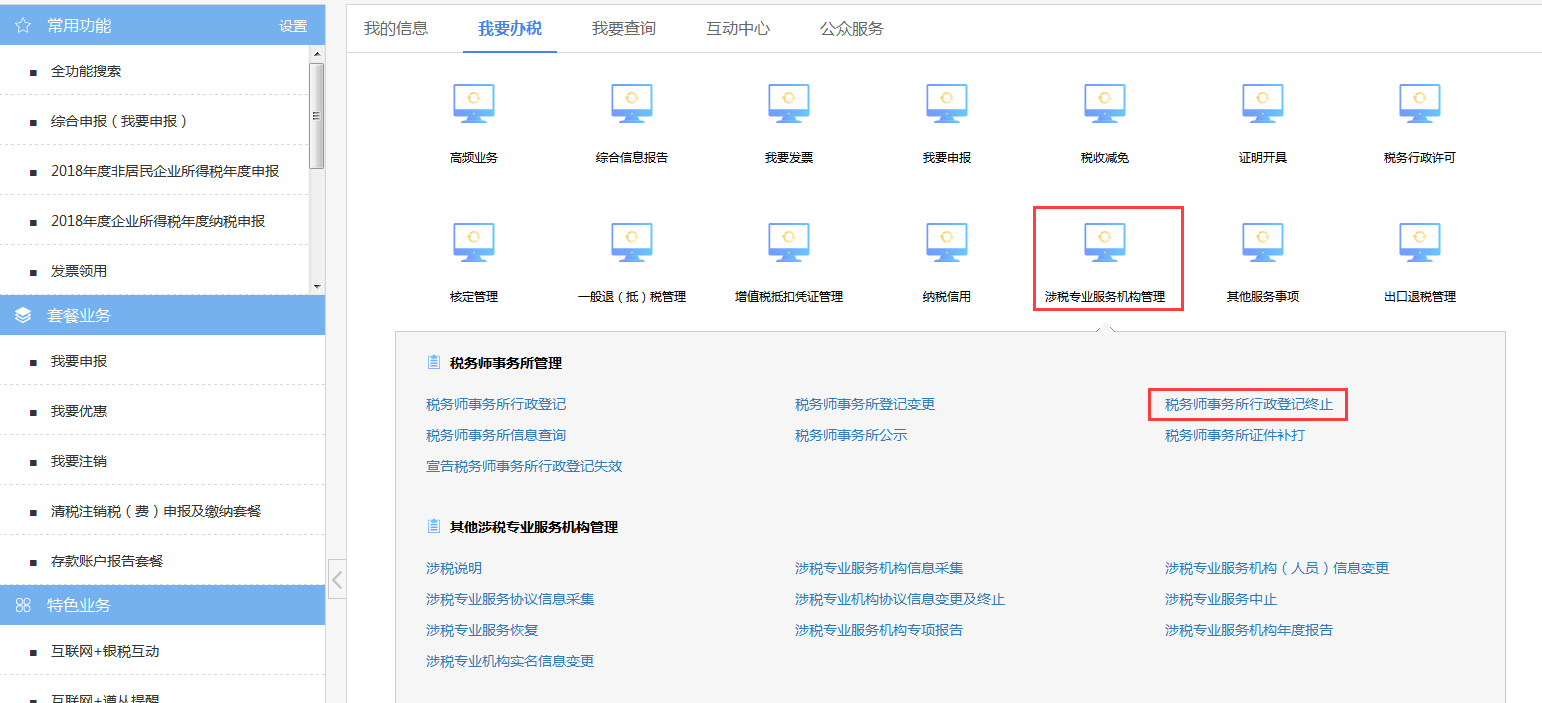Click the 涉税专业机构协议信息变更及终止 link

tap(900, 600)
